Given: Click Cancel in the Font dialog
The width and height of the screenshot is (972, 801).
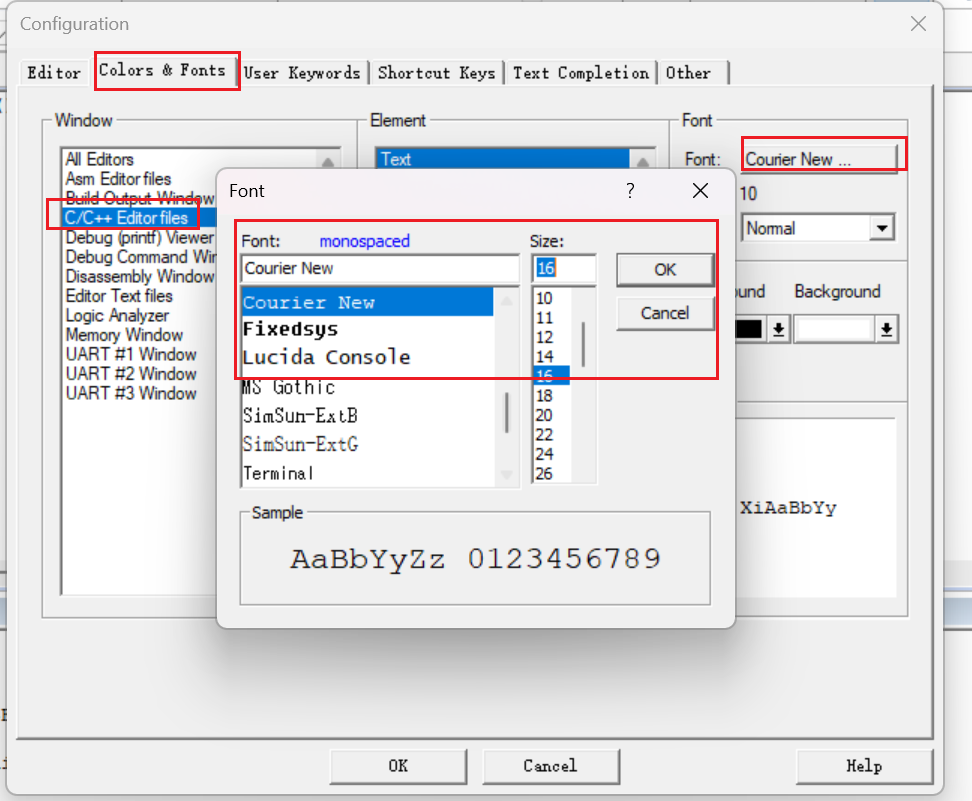Looking at the screenshot, I should [665, 313].
